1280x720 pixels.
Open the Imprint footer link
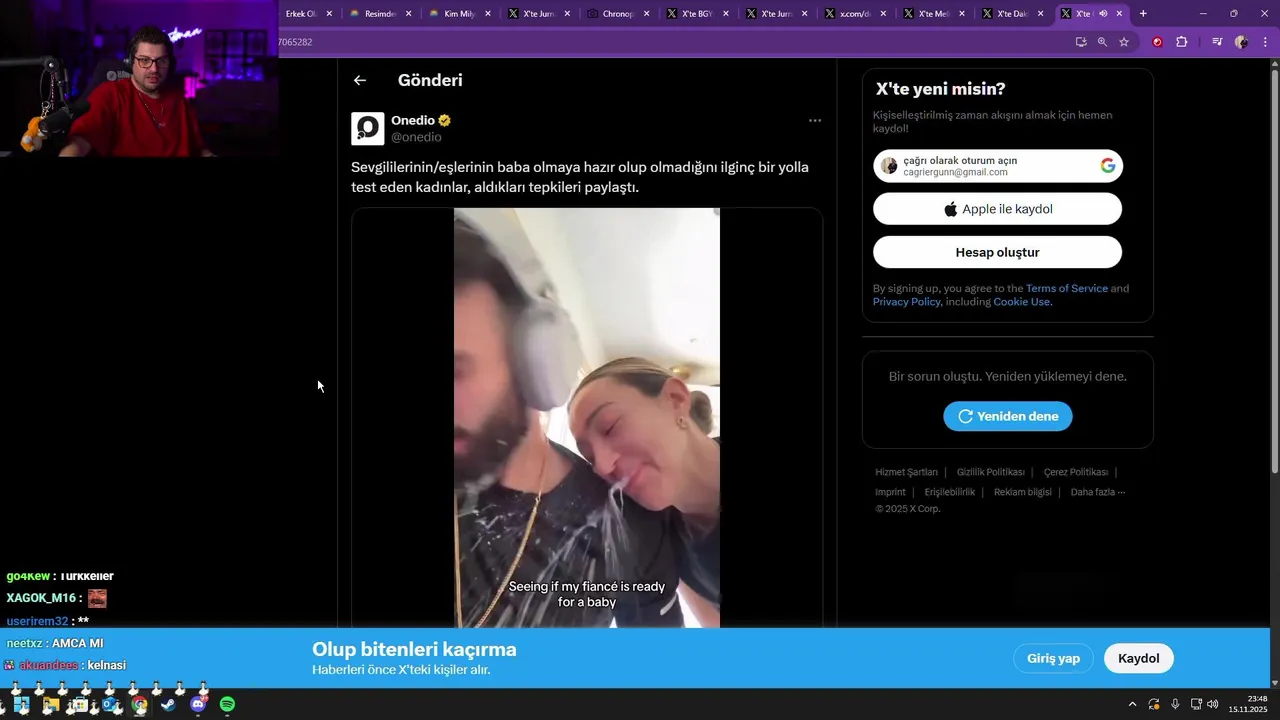(x=890, y=492)
